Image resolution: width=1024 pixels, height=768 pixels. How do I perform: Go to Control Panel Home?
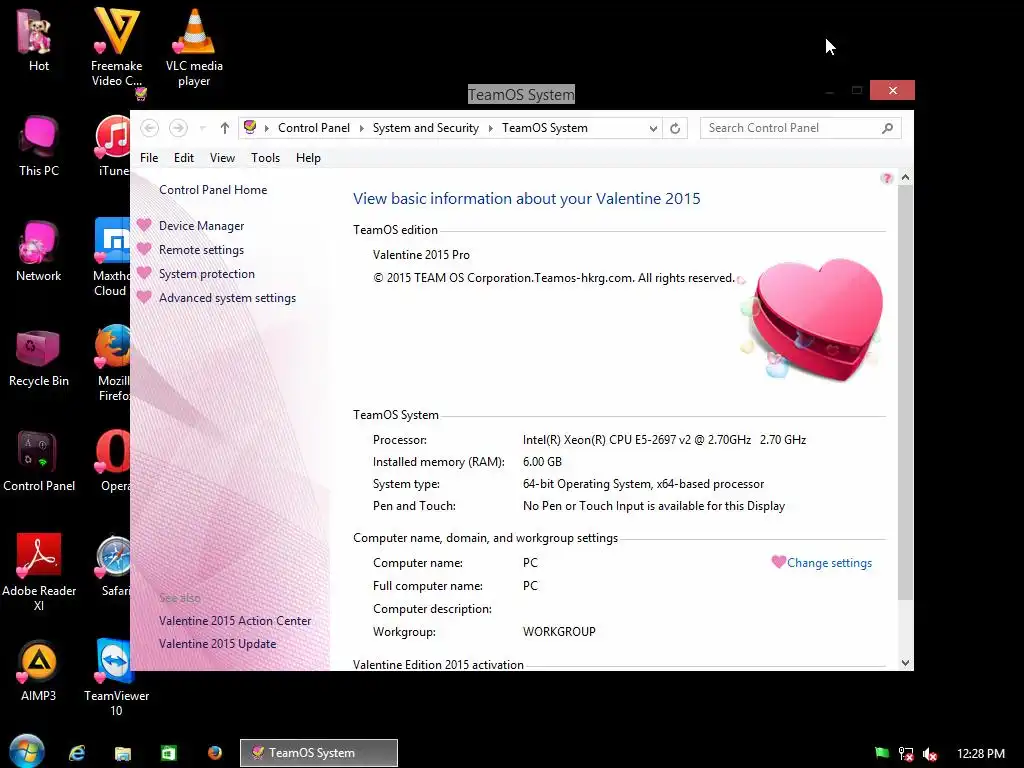tap(213, 189)
